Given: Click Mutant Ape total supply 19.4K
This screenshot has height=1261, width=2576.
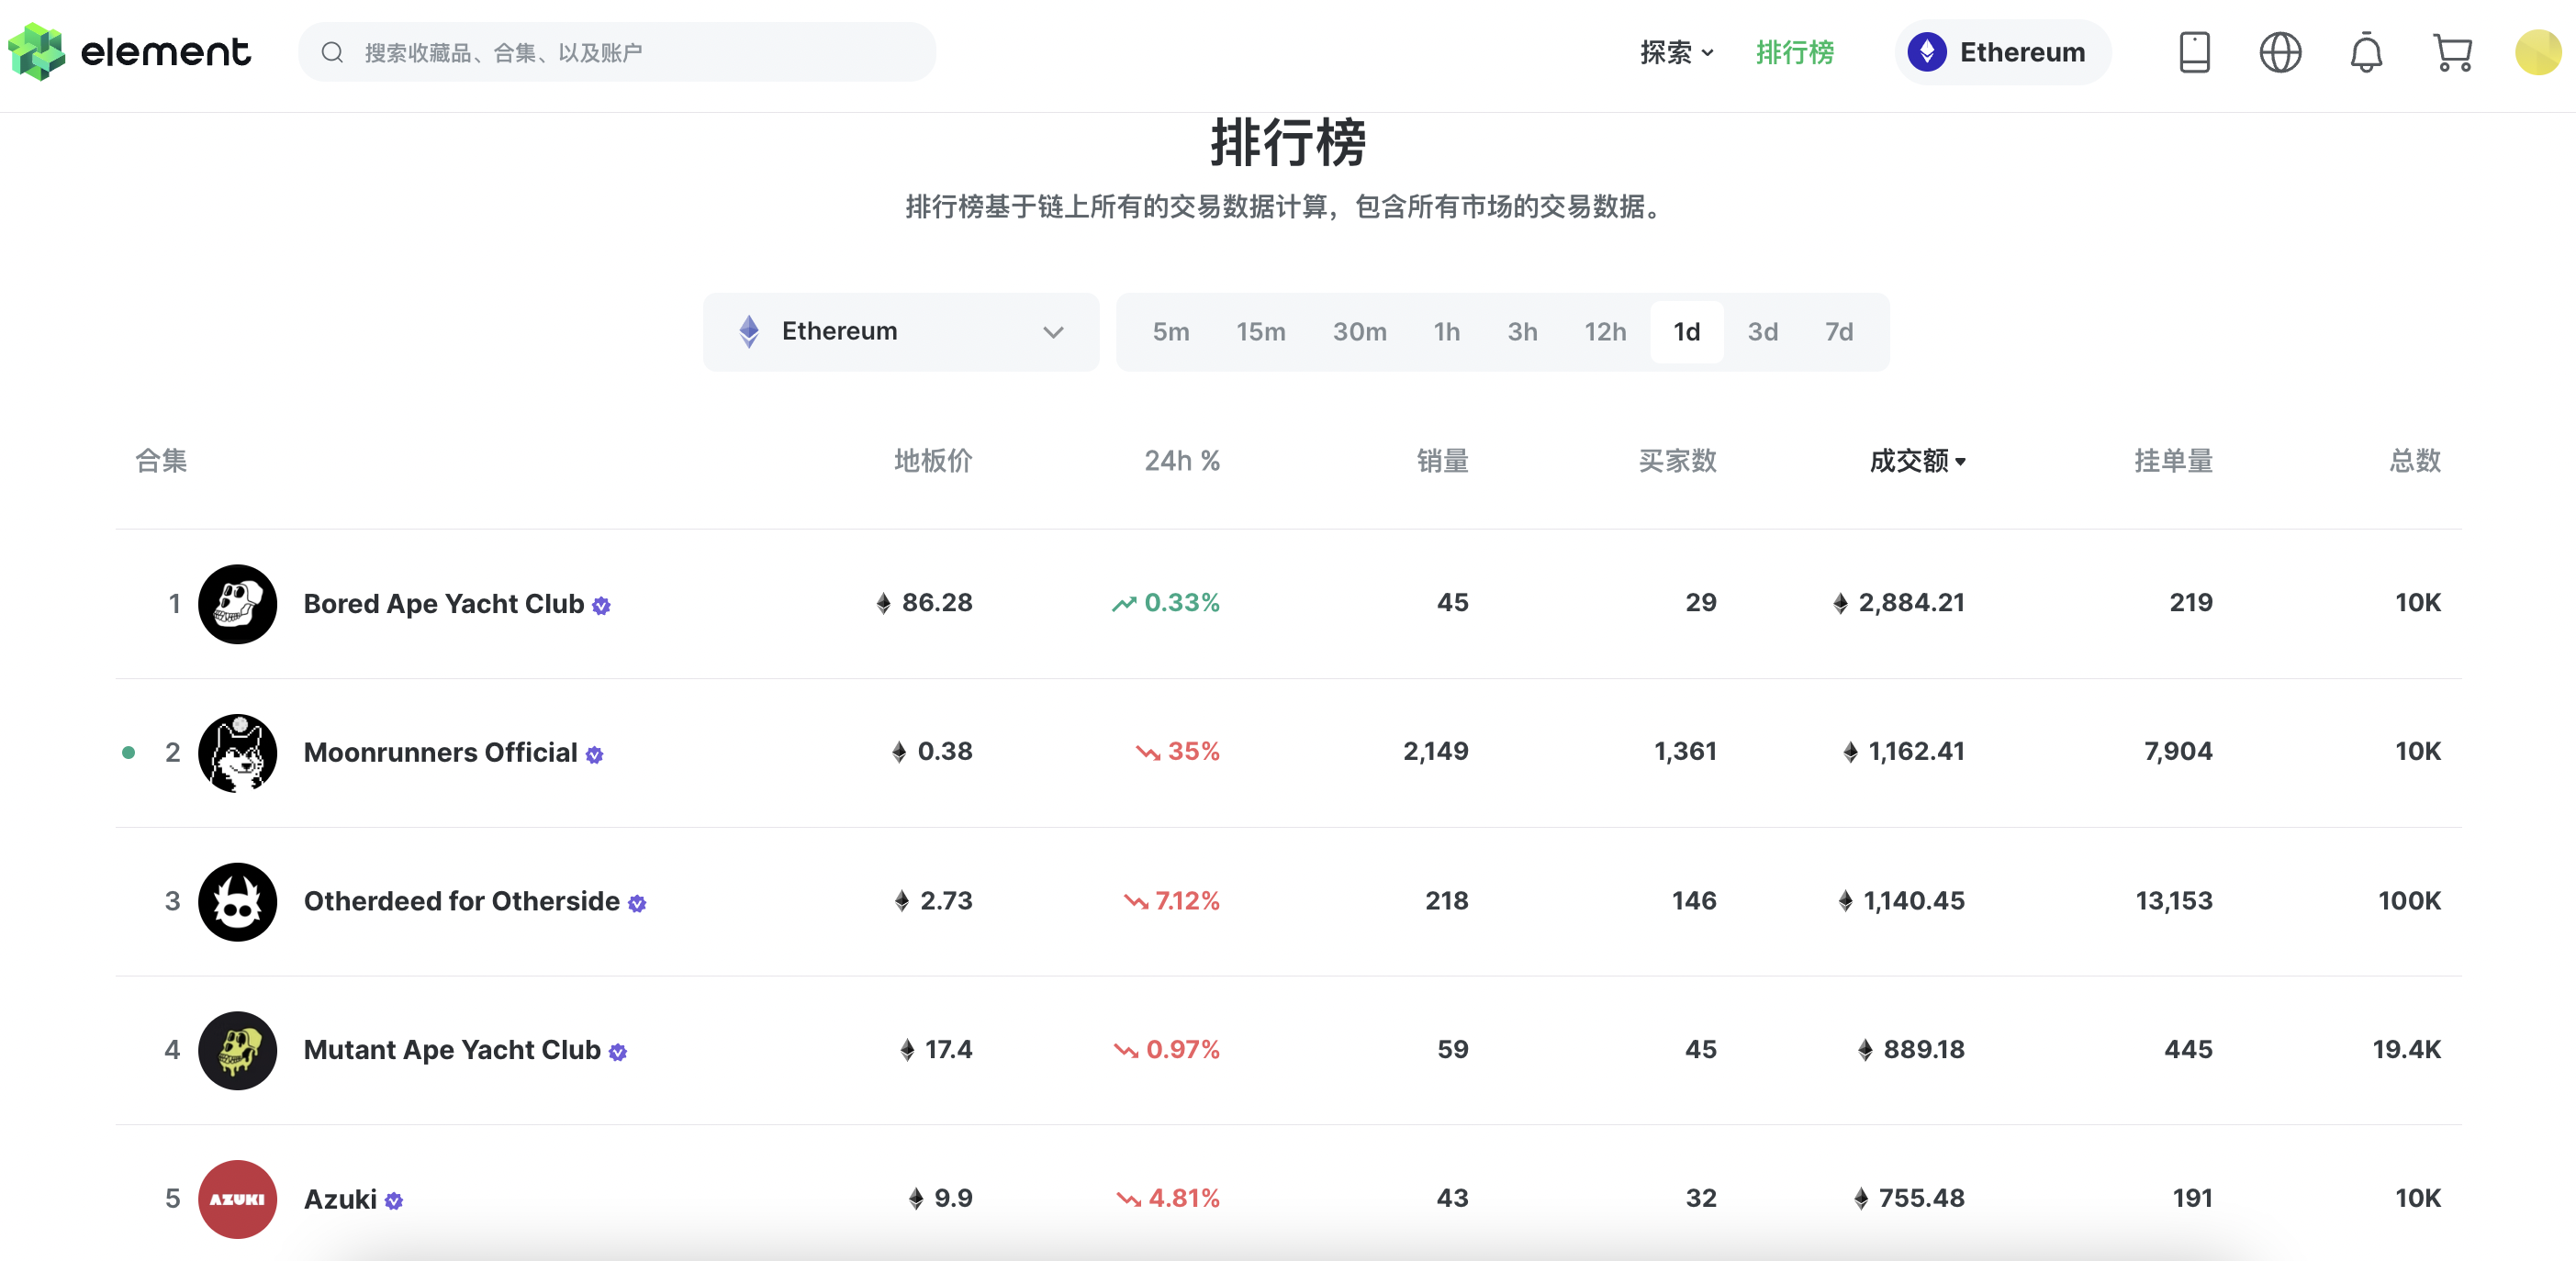Looking at the screenshot, I should (x=2406, y=1050).
